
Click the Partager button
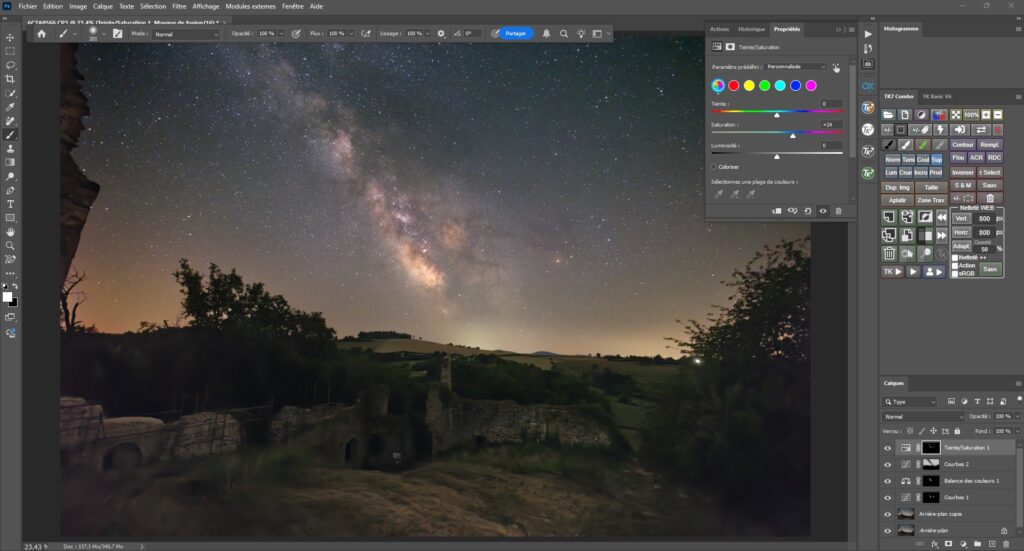(515, 33)
